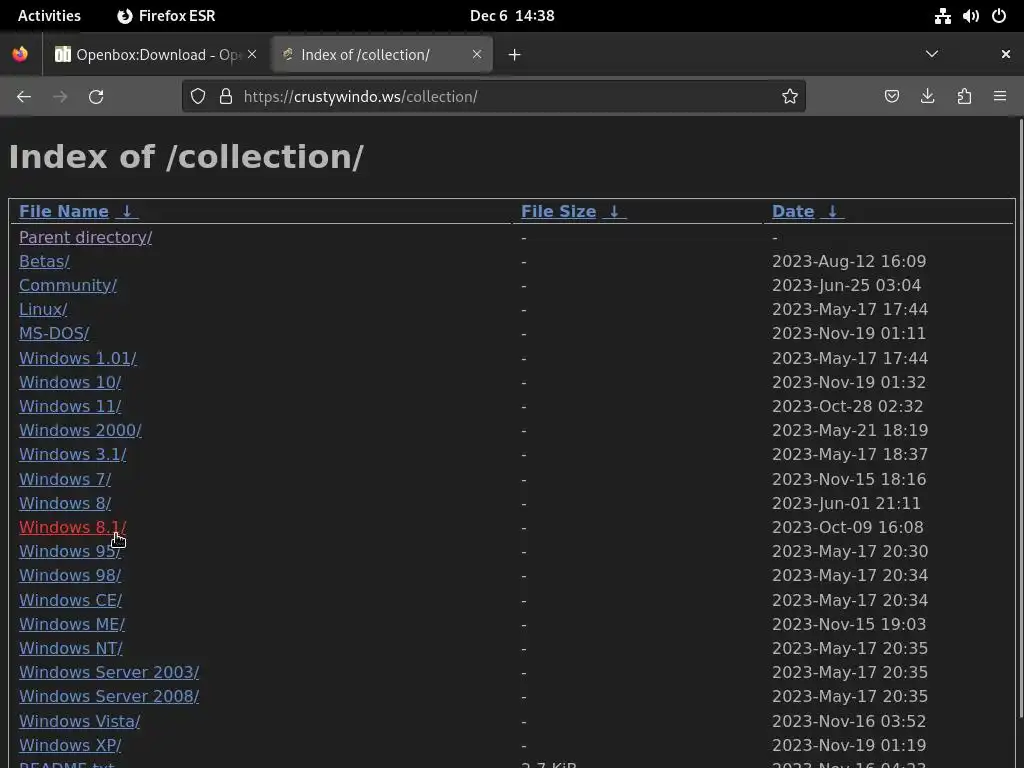Select the date 2023-Nov-19 01:32
Image resolution: width=1024 pixels, height=768 pixels.
pyautogui.click(x=849, y=382)
